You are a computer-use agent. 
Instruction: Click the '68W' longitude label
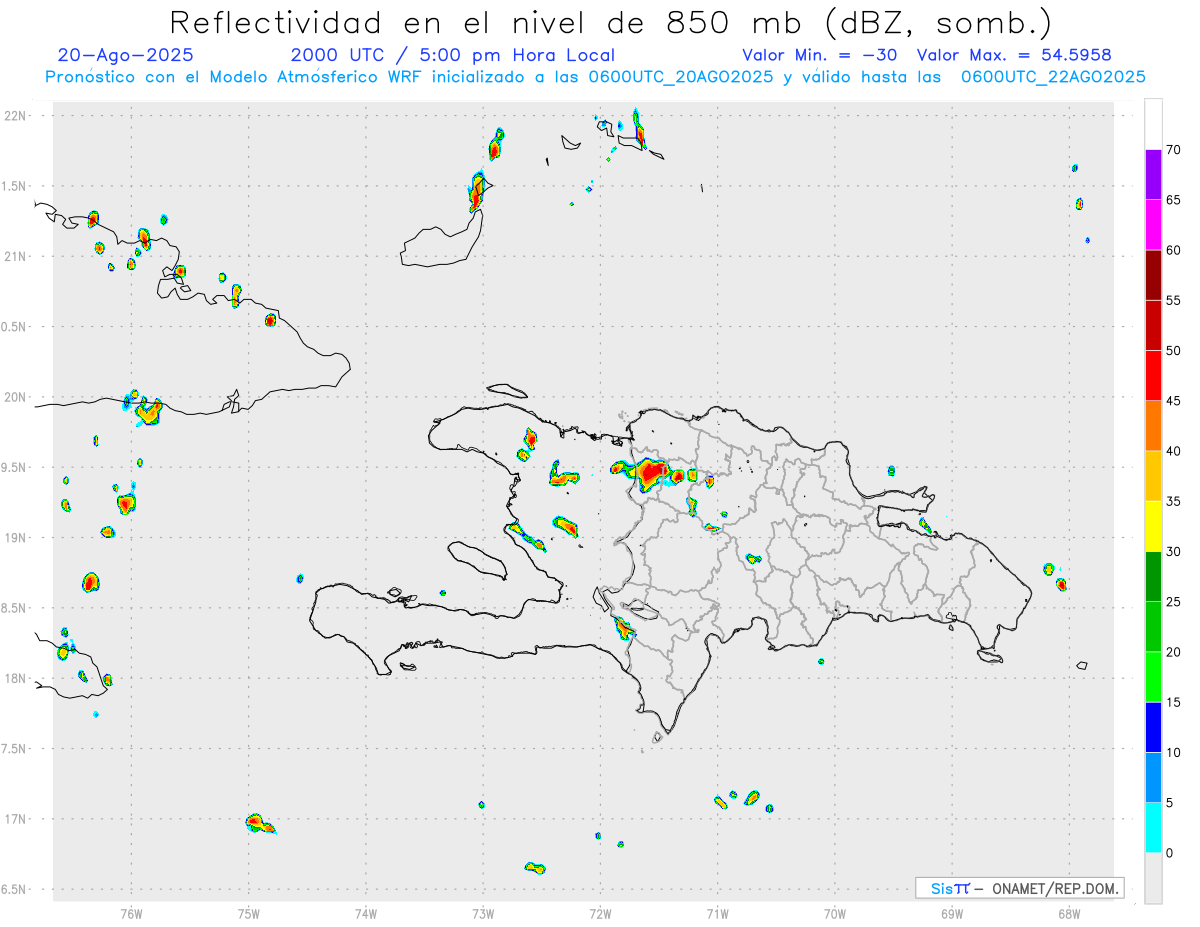click(1069, 914)
